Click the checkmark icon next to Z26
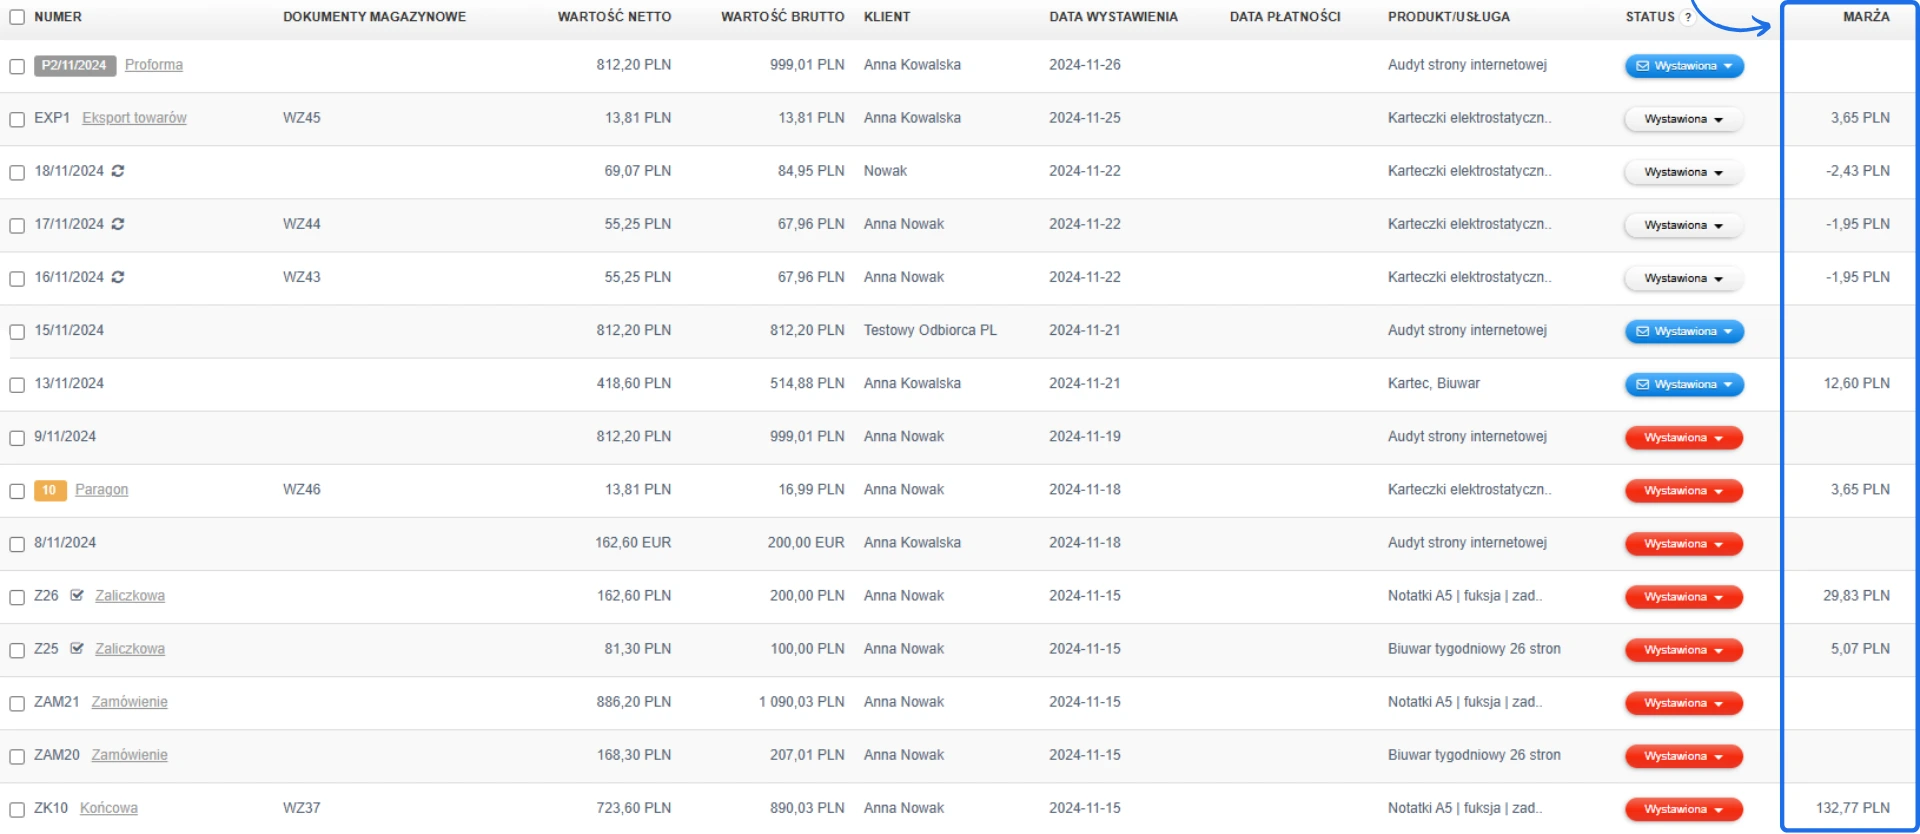 click(x=77, y=596)
